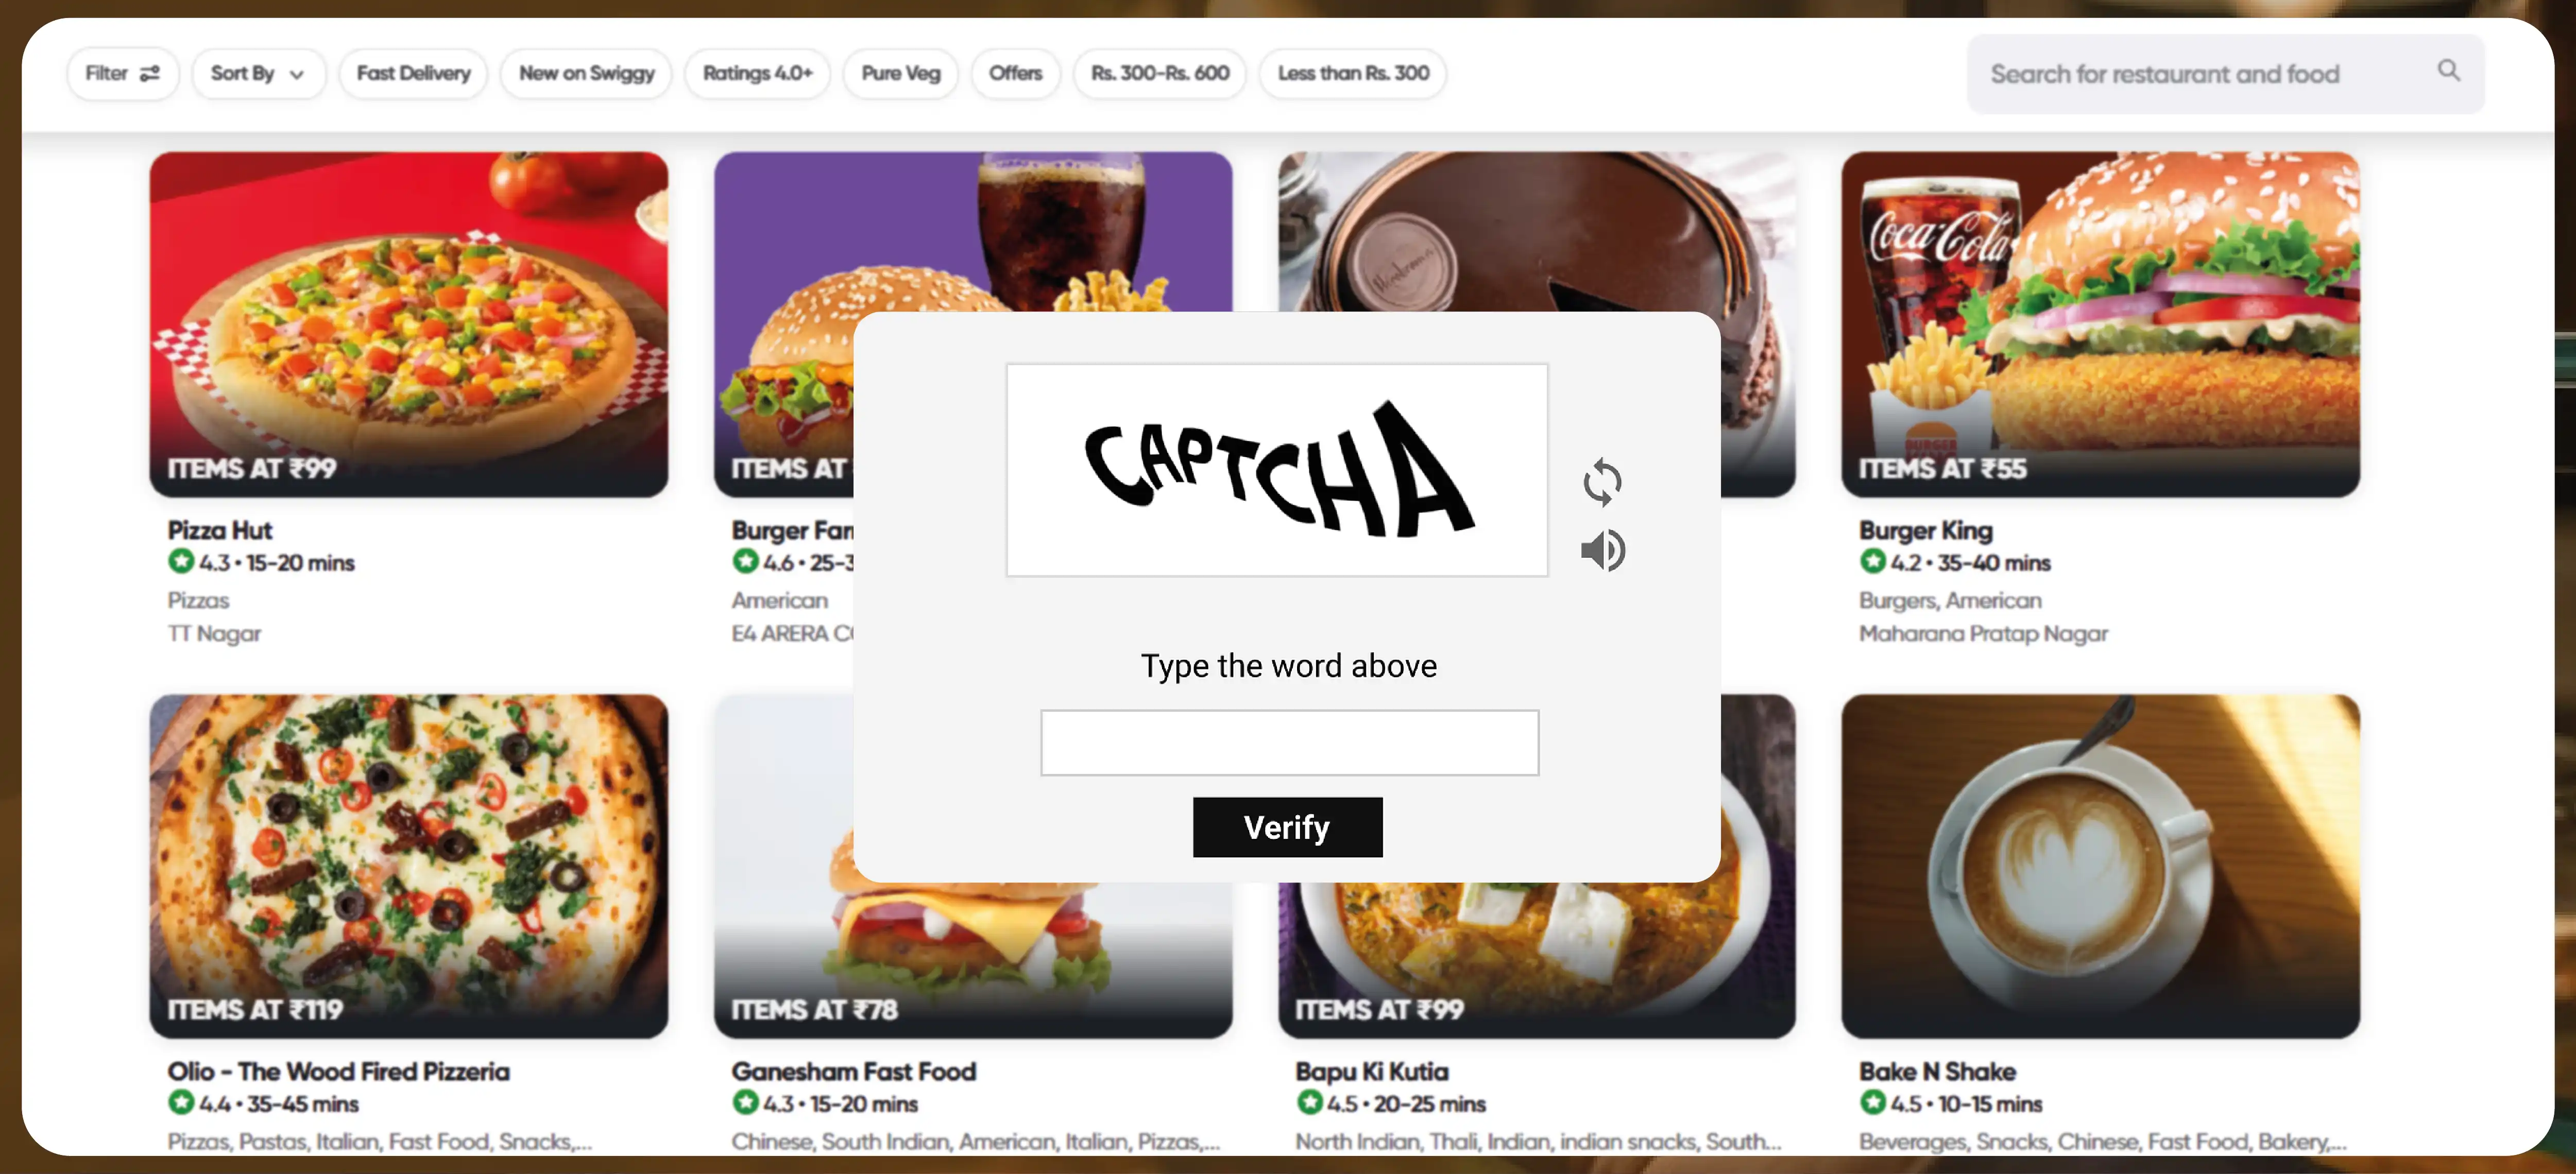Click the Verify button
This screenshot has height=1174, width=2576.
point(1287,827)
